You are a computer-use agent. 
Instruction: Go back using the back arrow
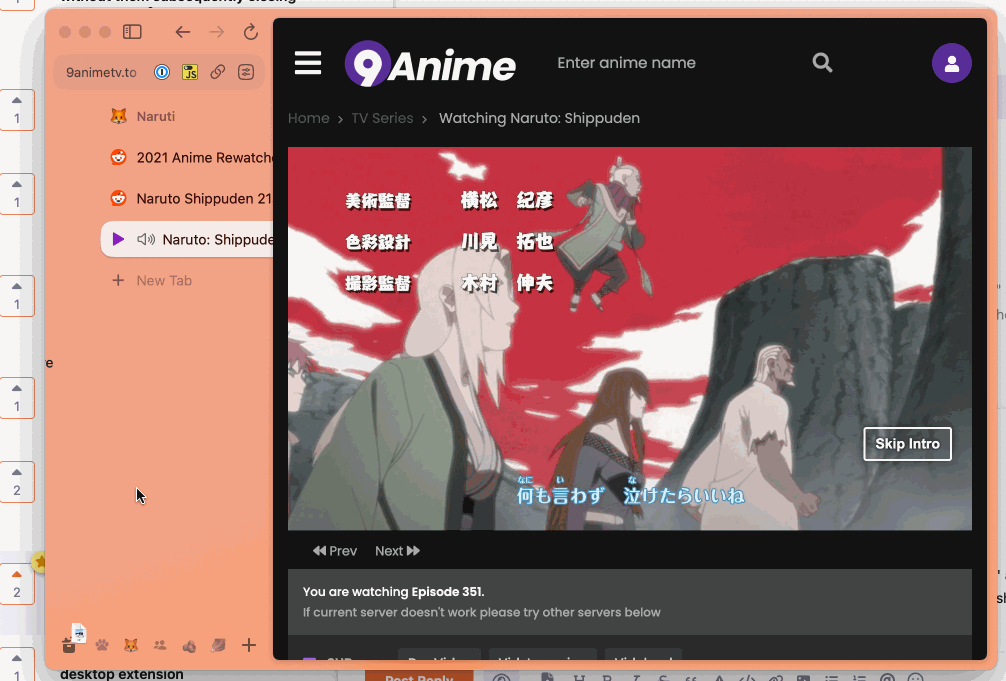[182, 32]
